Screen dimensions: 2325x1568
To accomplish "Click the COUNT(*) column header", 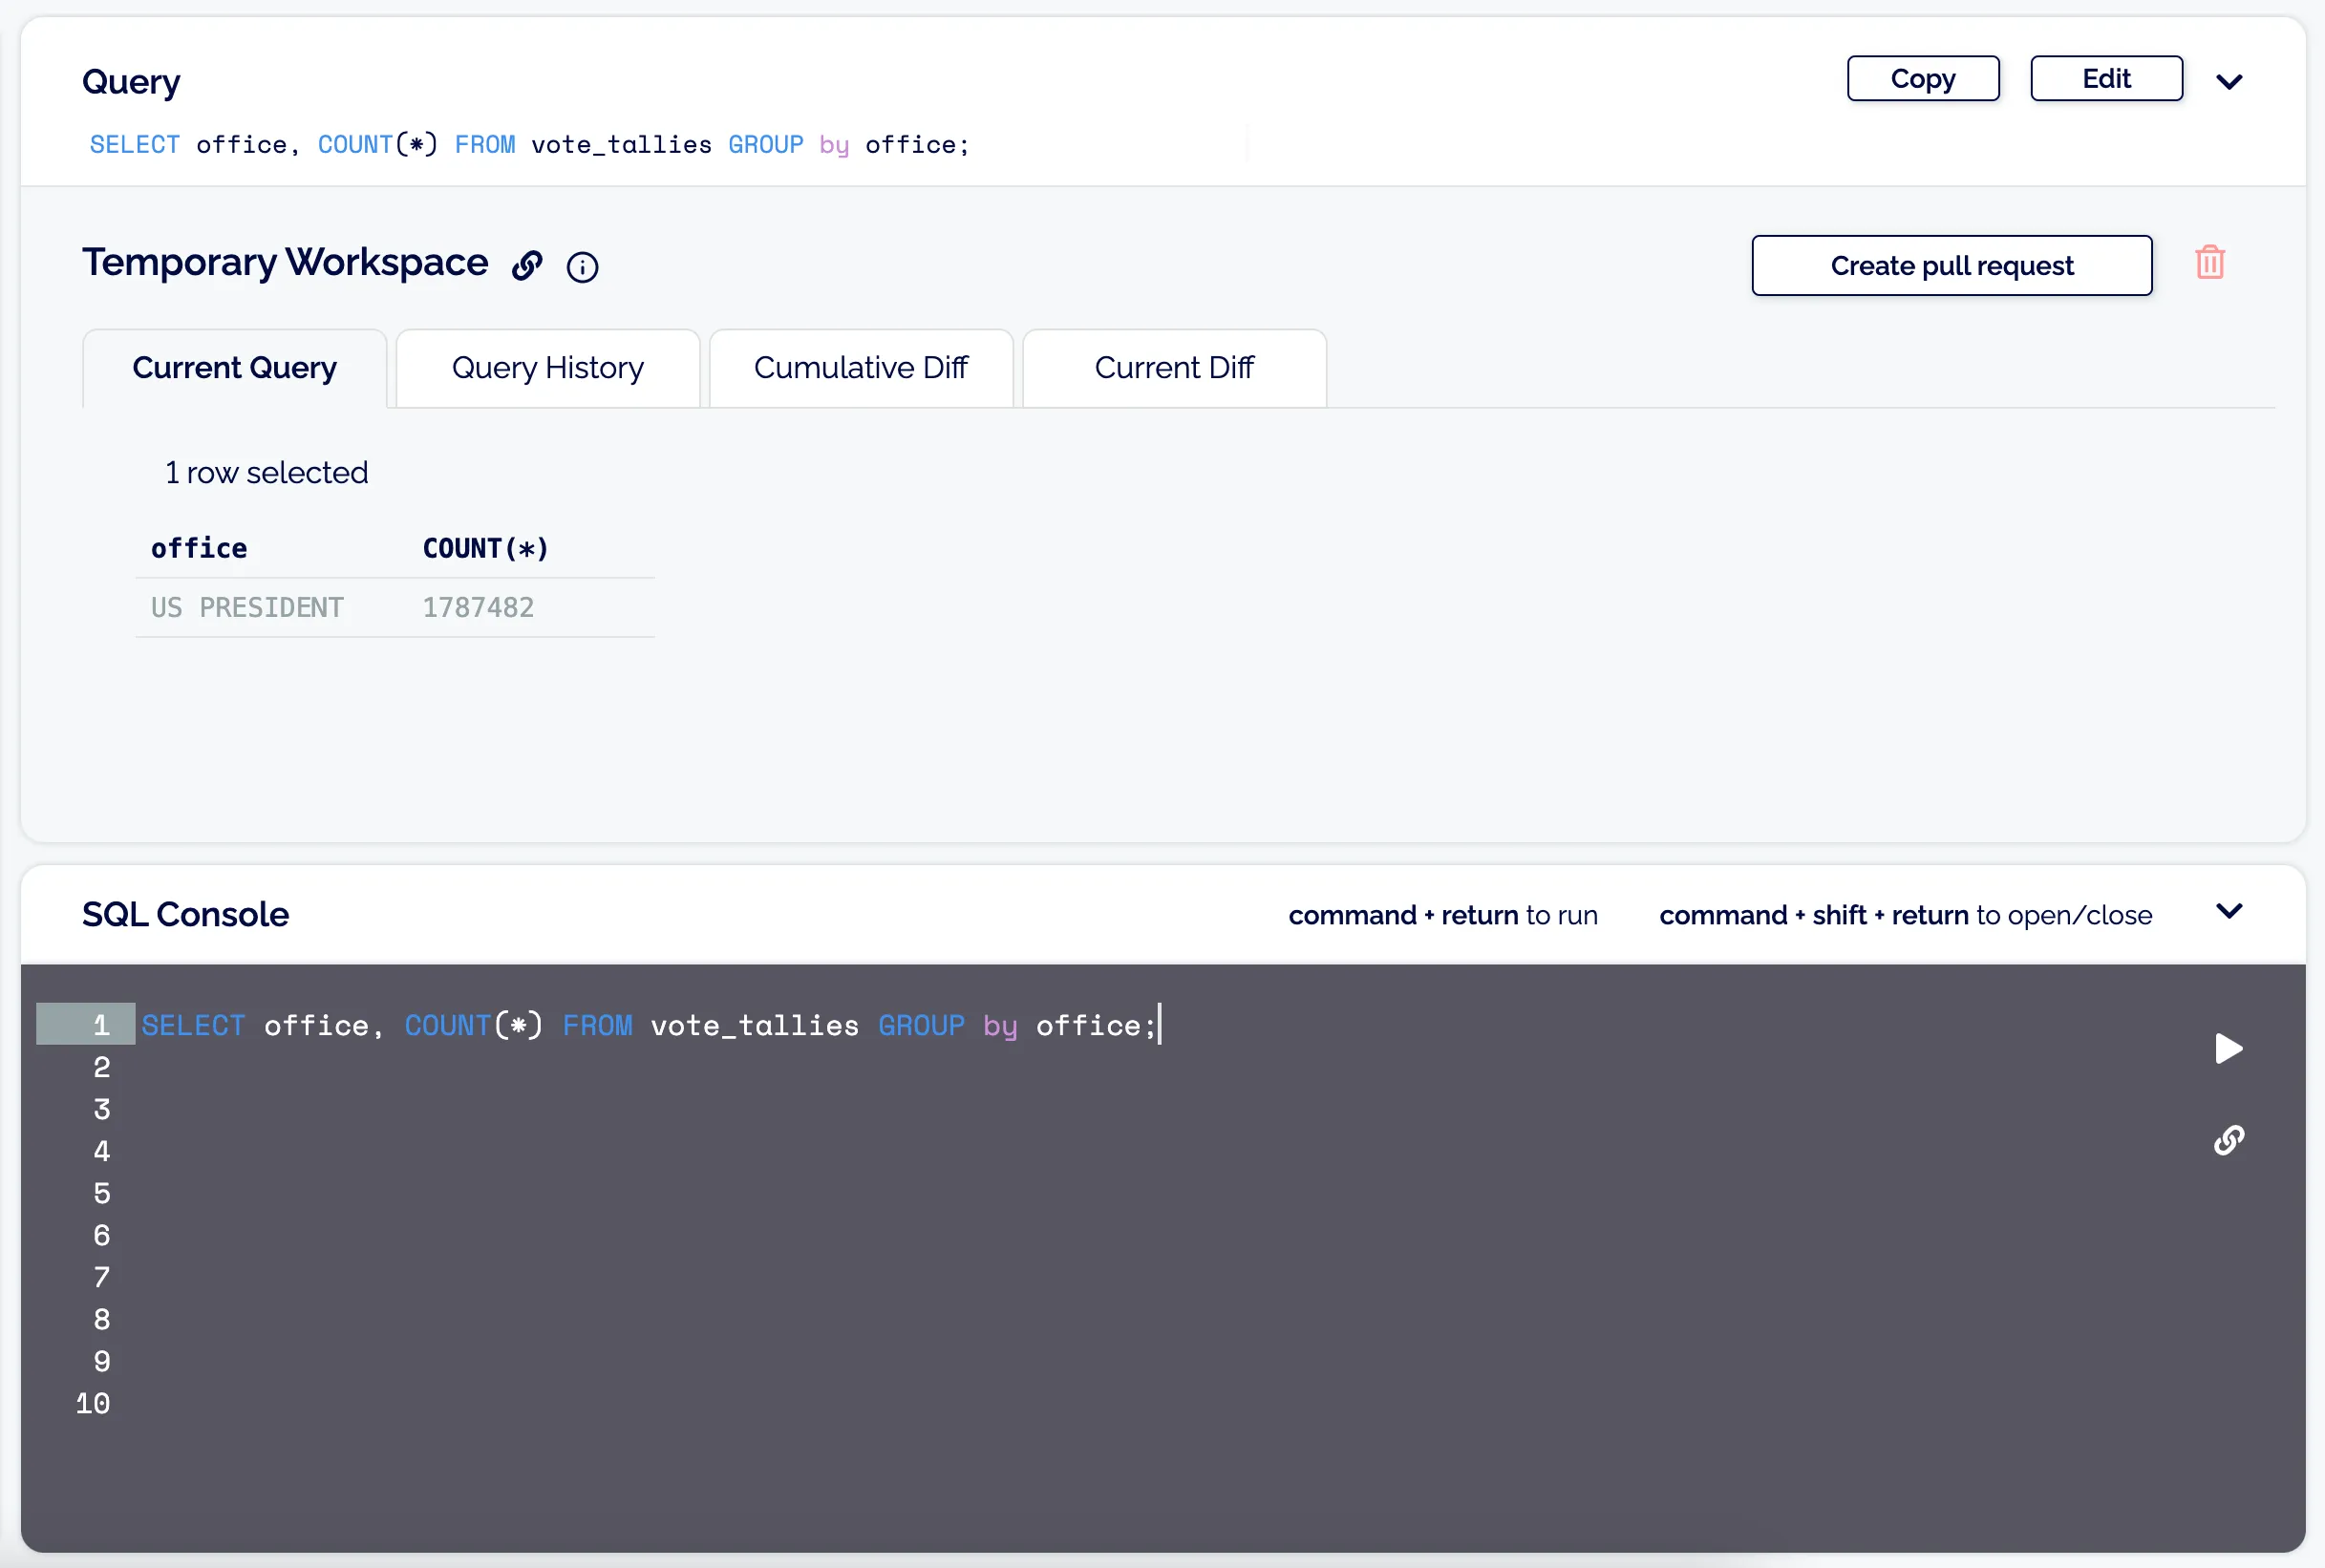I will click(x=484, y=547).
